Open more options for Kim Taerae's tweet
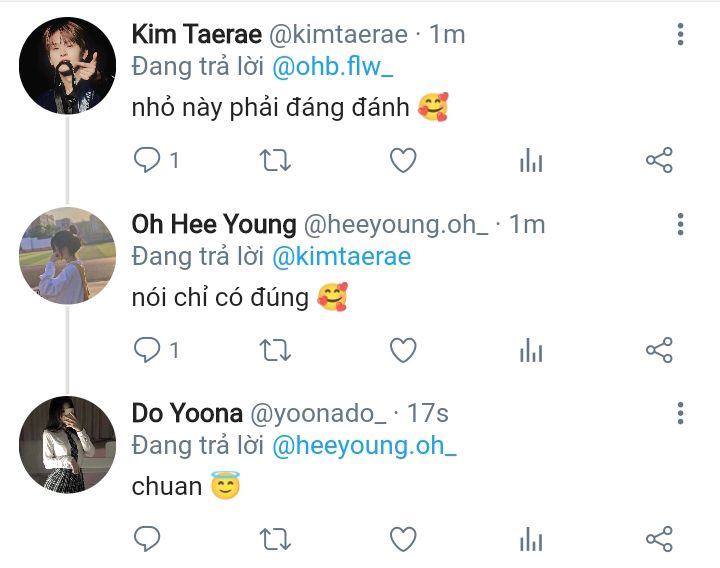This screenshot has height=568, width=720. coord(680,35)
